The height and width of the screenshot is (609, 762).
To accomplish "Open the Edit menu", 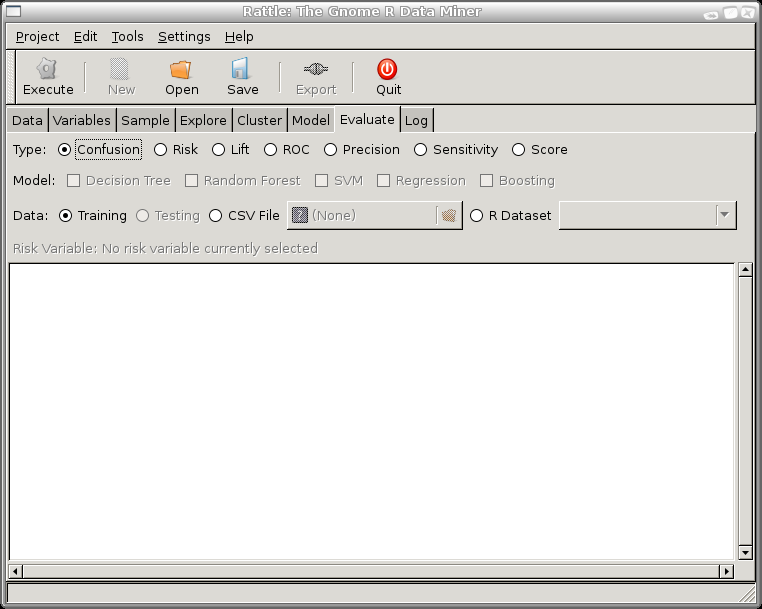I will point(86,36).
